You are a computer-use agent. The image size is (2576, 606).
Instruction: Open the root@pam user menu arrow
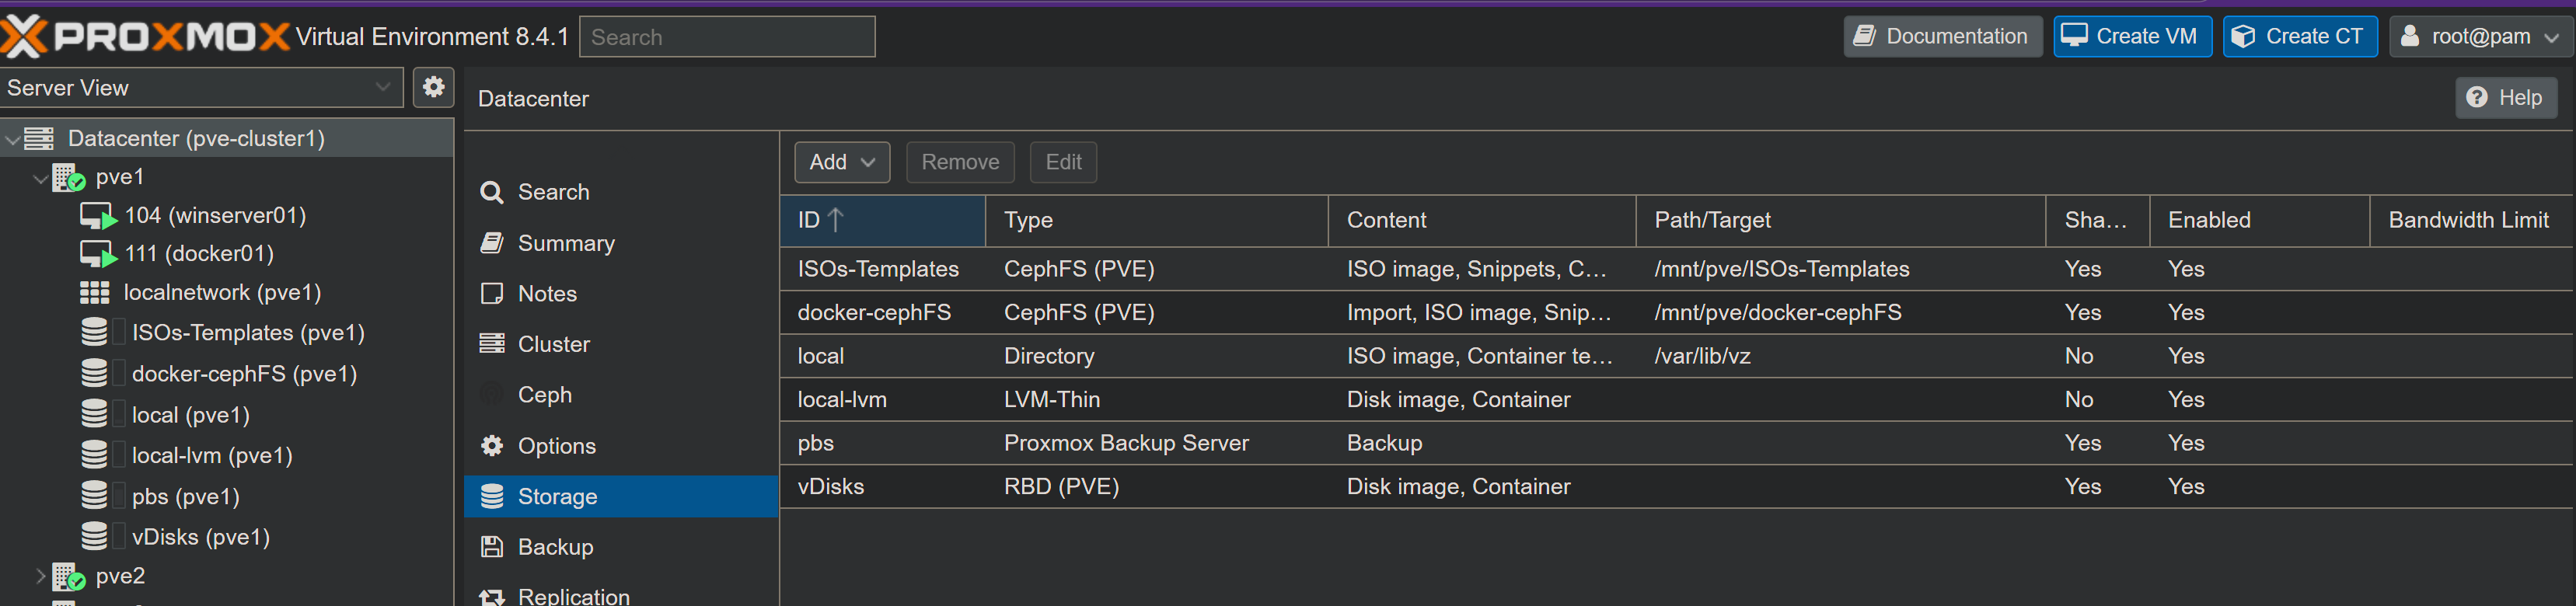(2551, 37)
